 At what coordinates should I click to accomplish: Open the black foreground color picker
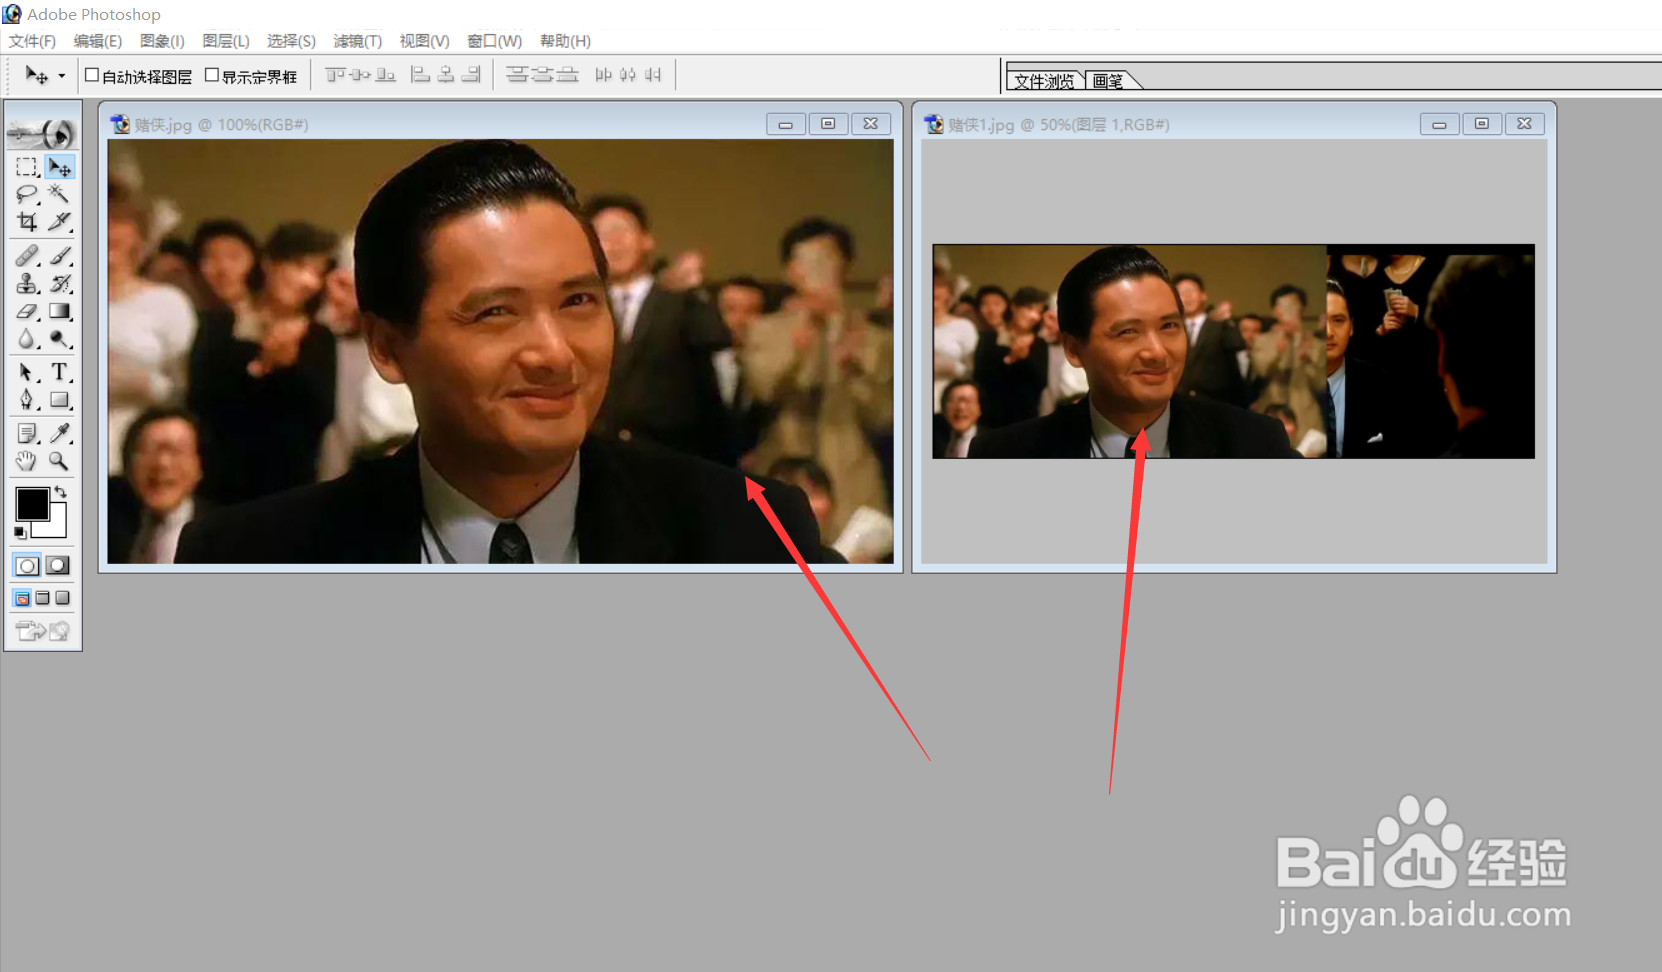pyautogui.click(x=31, y=504)
